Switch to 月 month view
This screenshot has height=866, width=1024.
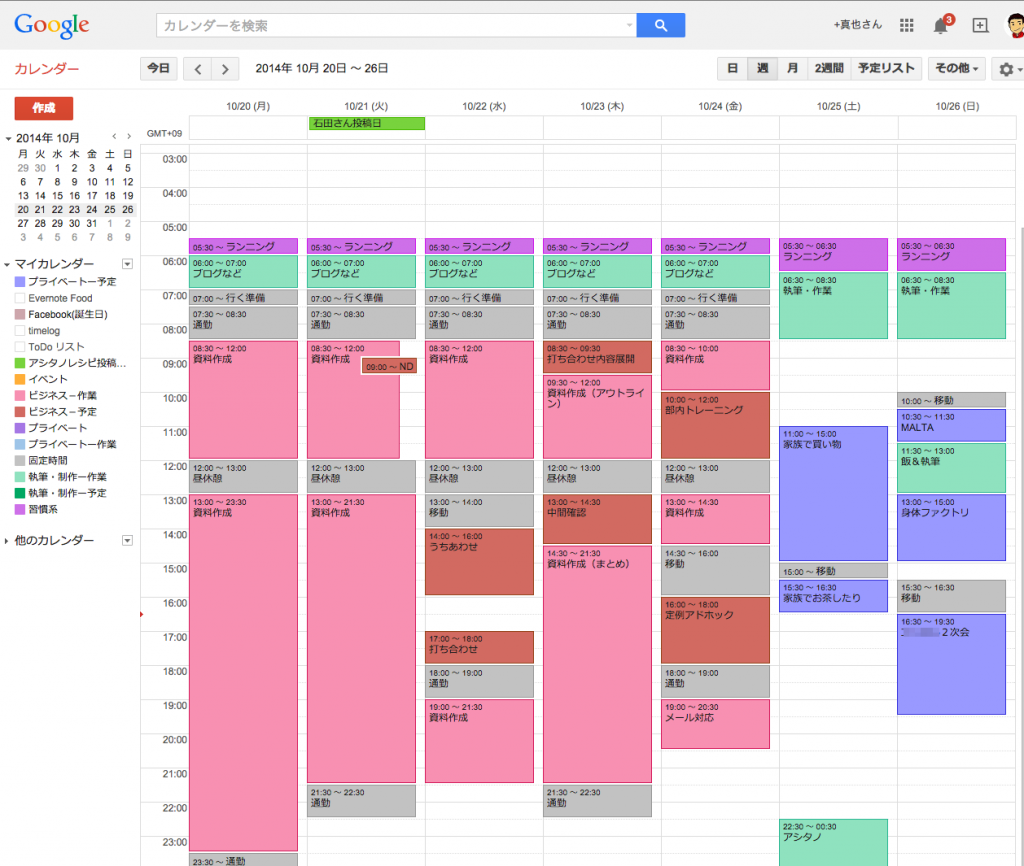click(x=792, y=69)
